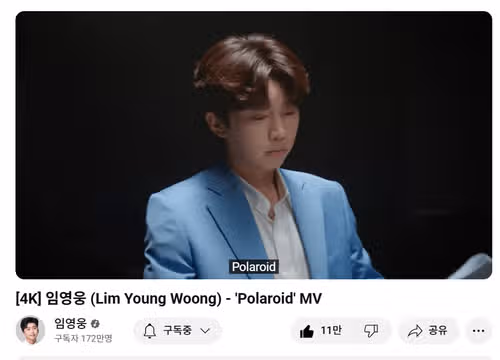Click the [4K] tag in the title
The width and height of the screenshot is (500, 360).
28,298
